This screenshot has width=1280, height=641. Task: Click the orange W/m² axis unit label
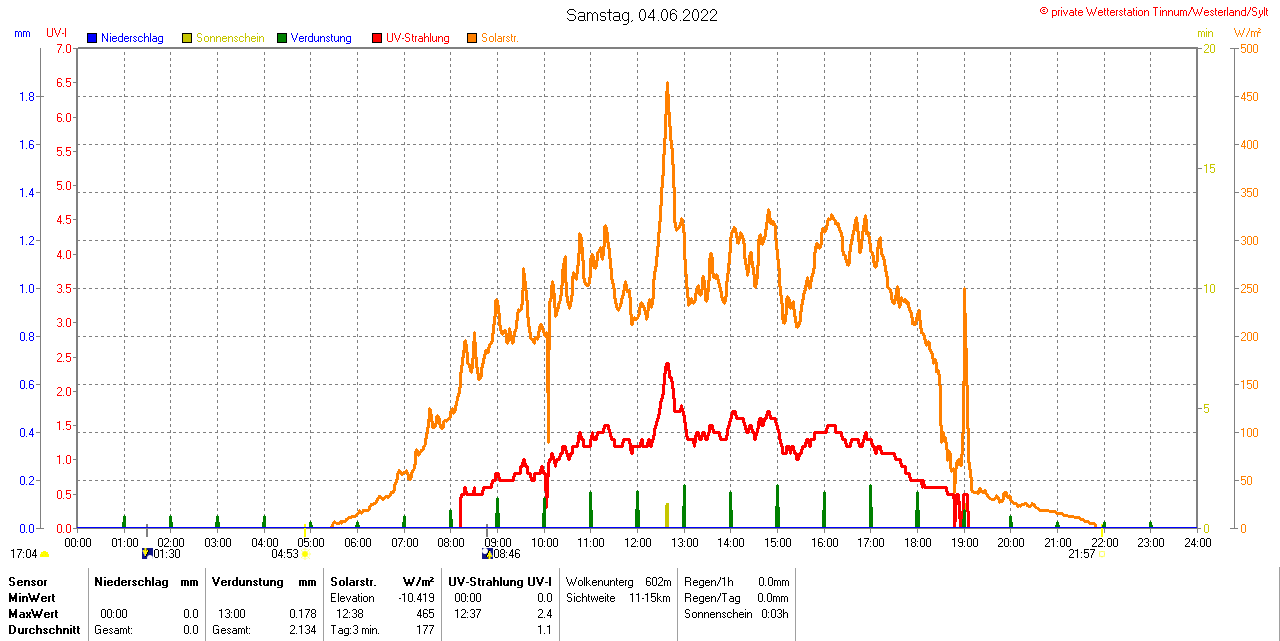[1248, 33]
